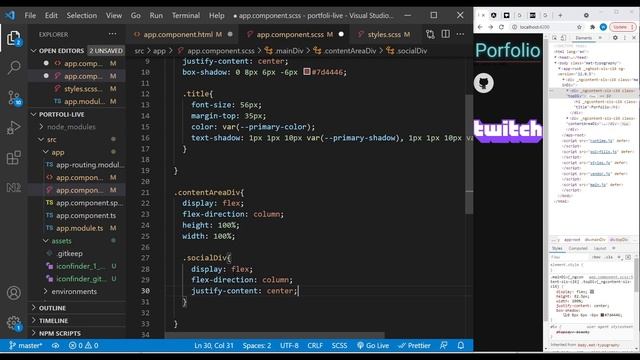Expand the node_modules folder
Viewport: 640px width, 360px height.
tap(71, 127)
